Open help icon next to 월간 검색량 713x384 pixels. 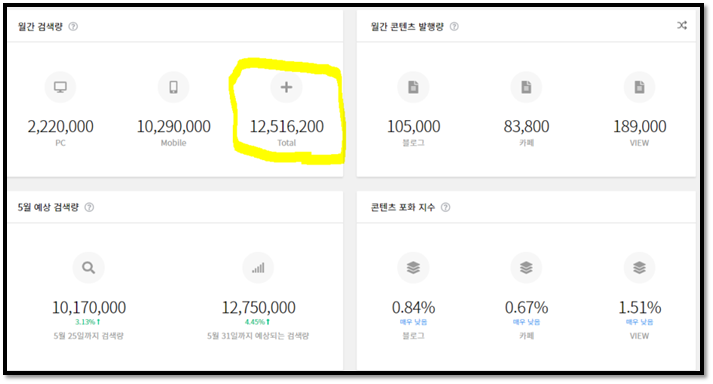73,26
